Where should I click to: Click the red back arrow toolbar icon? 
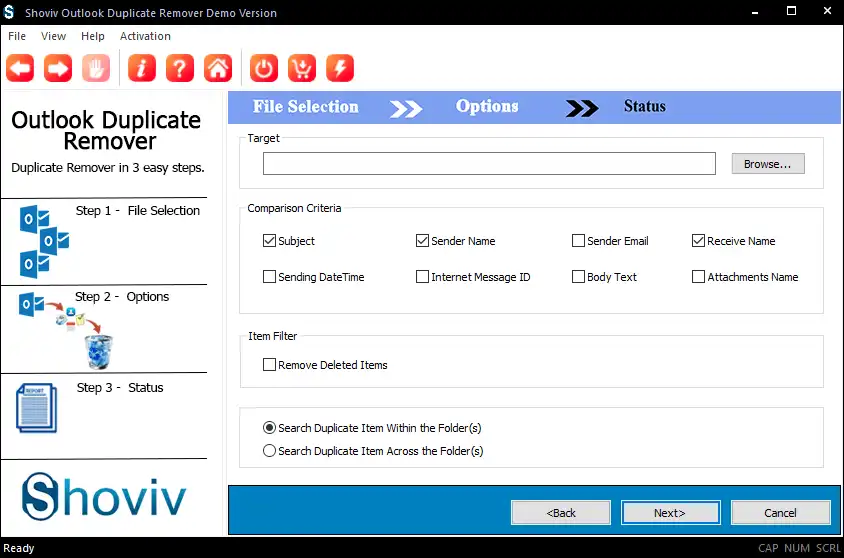(x=20, y=68)
